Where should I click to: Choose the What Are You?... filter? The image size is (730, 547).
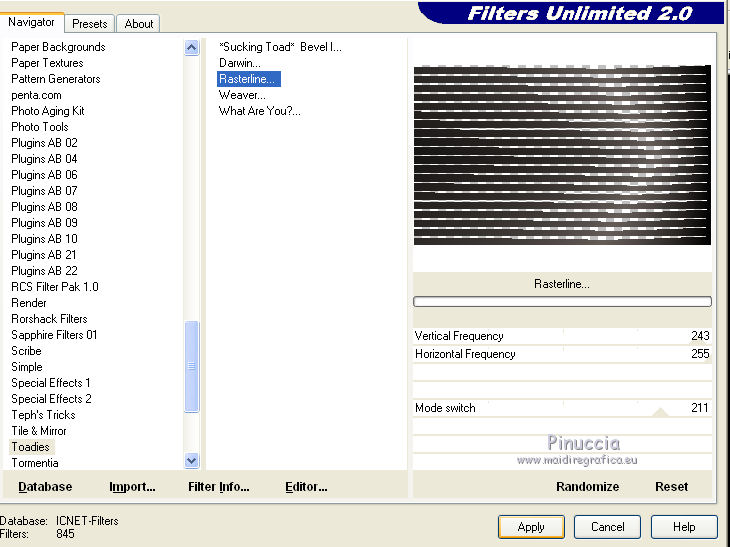[260, 111]
